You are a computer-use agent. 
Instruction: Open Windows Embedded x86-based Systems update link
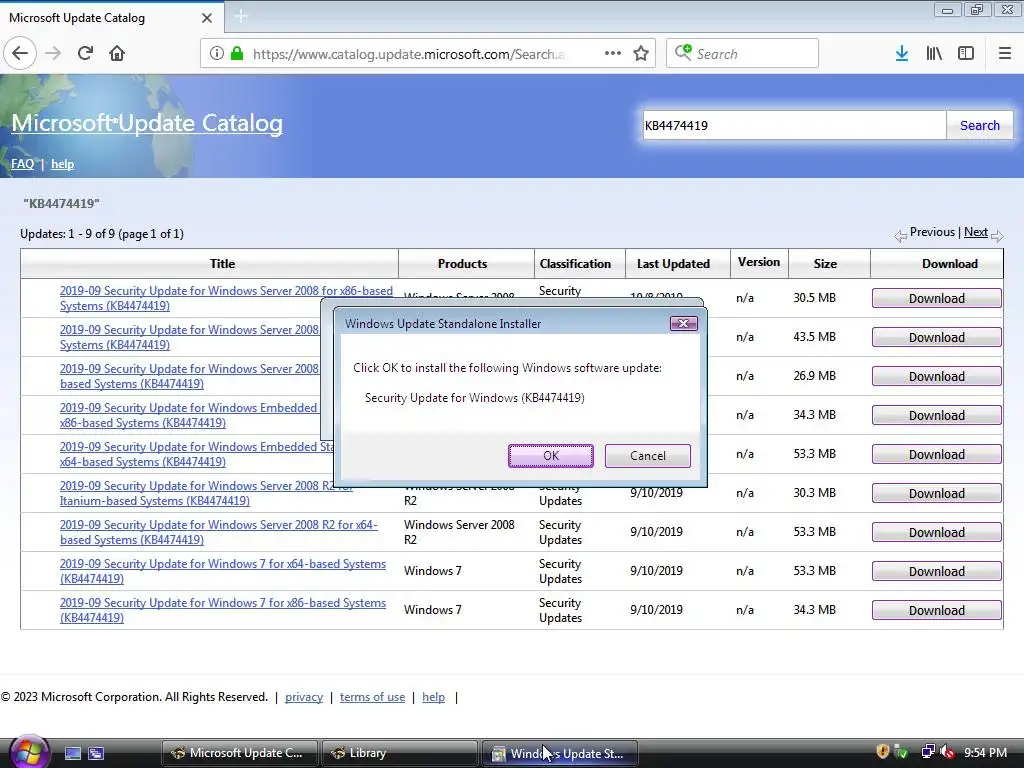tap(189, 415)
